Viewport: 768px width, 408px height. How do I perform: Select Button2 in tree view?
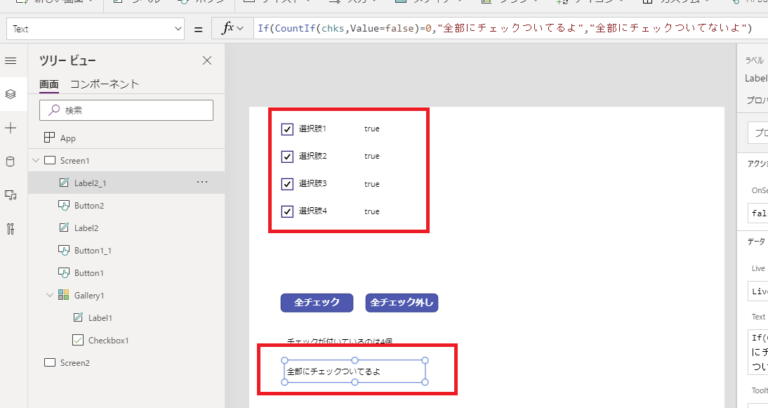point(126,205)
